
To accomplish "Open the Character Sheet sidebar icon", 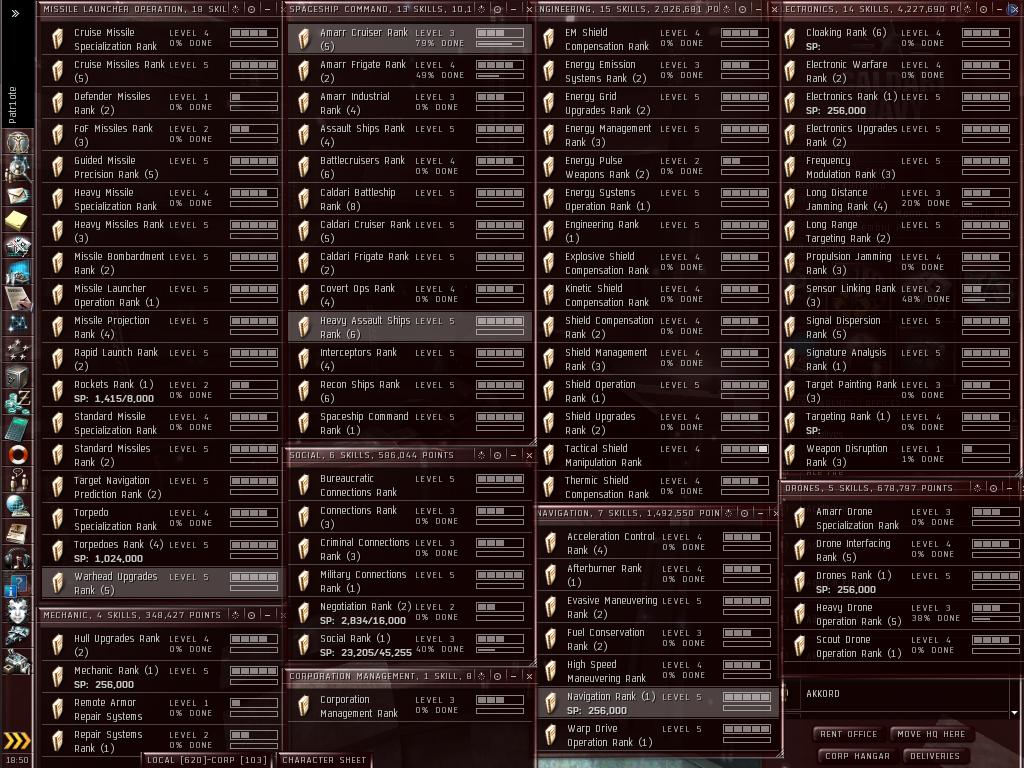I will coord(18,142).
